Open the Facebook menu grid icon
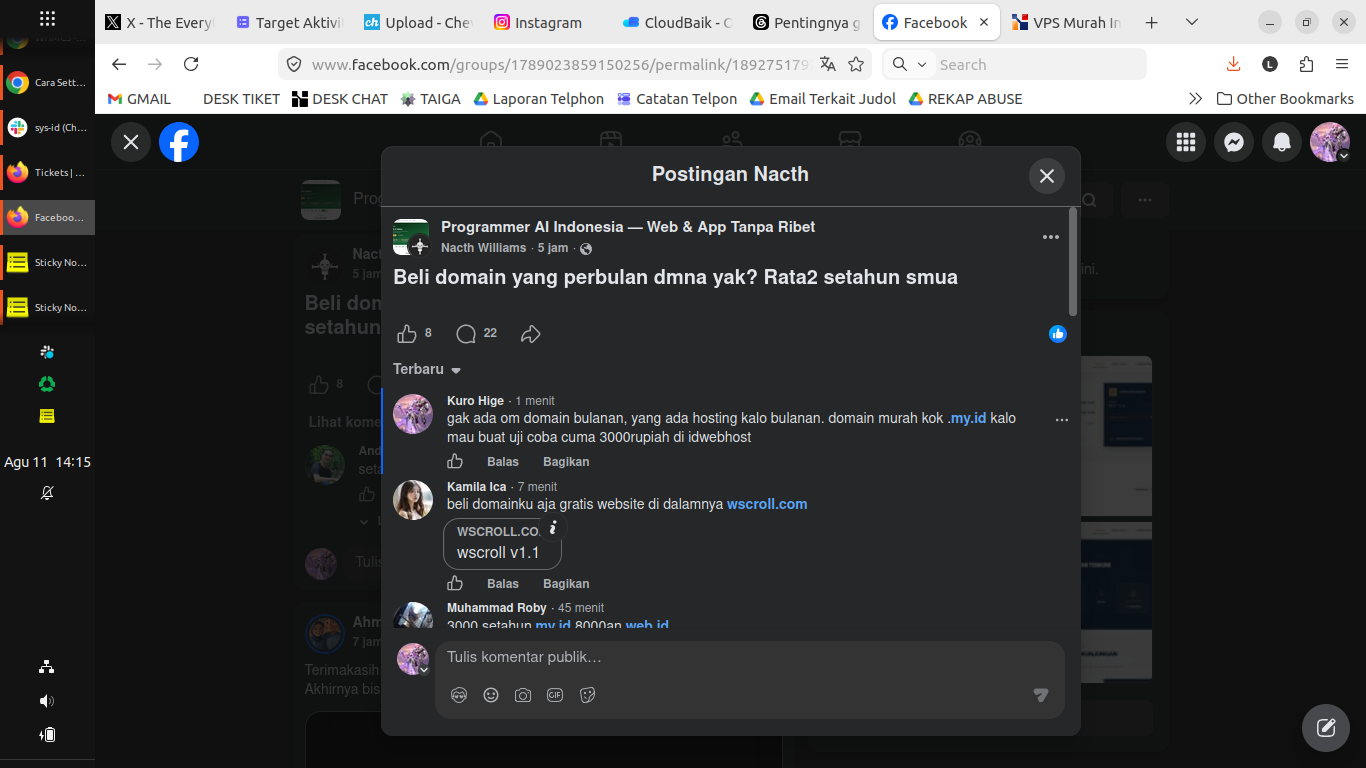Viewport: 1366px width, 768px height. pos(1186,142)
